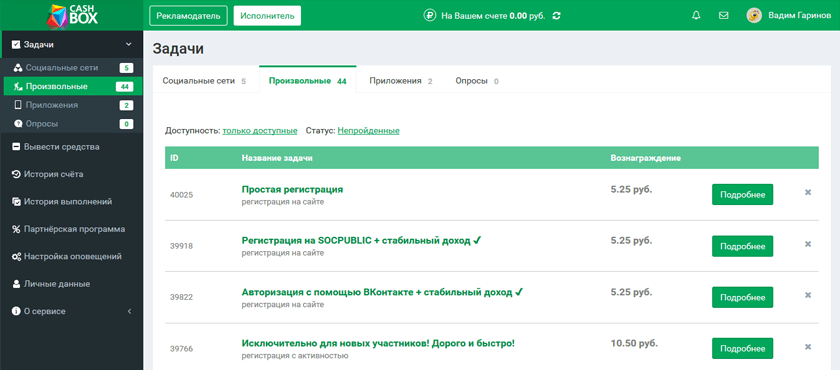Click the task ID 39918
This screenshot has width=840, height=370.
[182, 246]
